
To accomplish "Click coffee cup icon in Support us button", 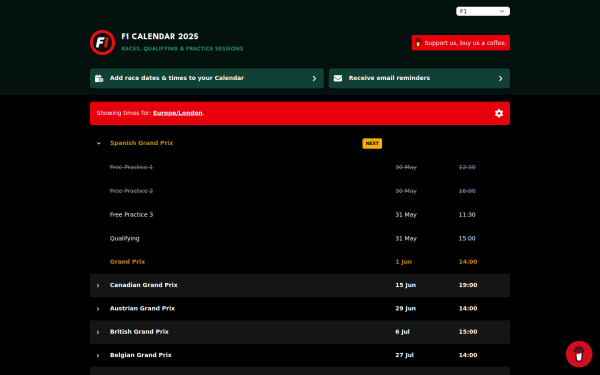I will point(418,43).
